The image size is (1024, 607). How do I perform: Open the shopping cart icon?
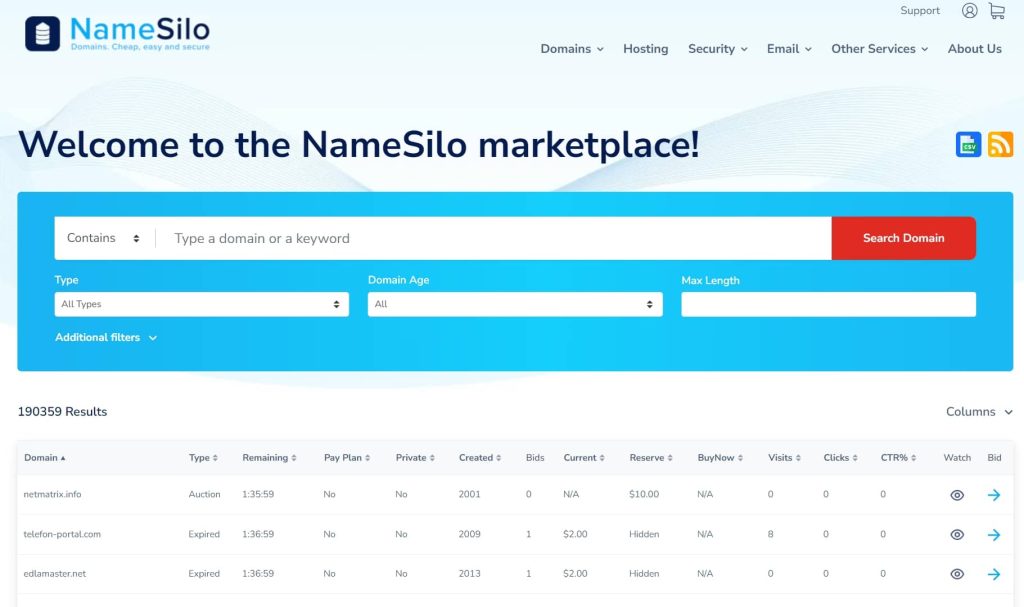click(997, 11)
